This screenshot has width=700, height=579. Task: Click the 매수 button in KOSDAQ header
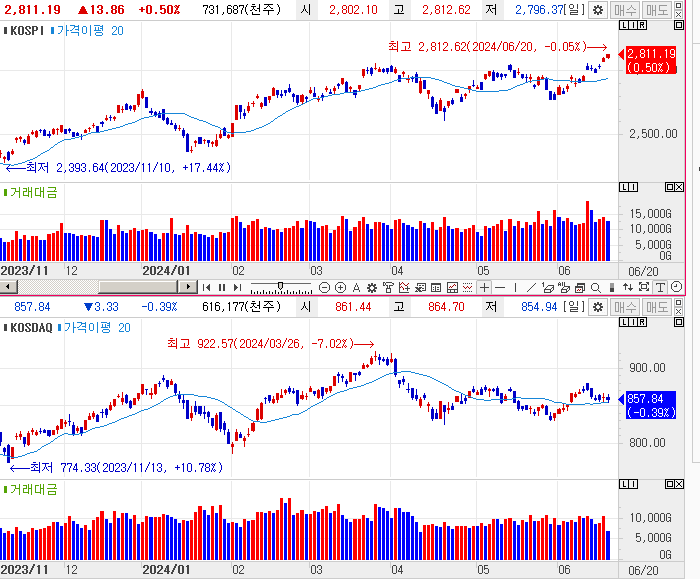[x=624, y=307]
